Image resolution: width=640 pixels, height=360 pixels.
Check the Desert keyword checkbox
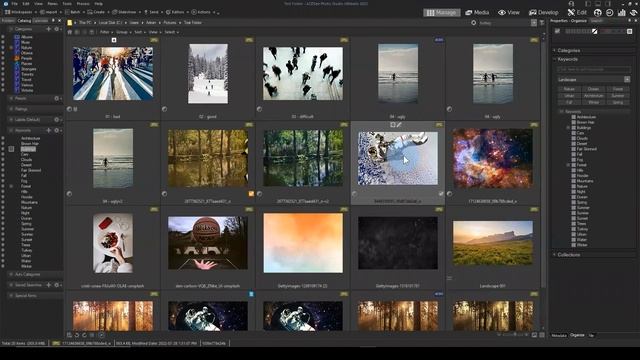(573, 143)
